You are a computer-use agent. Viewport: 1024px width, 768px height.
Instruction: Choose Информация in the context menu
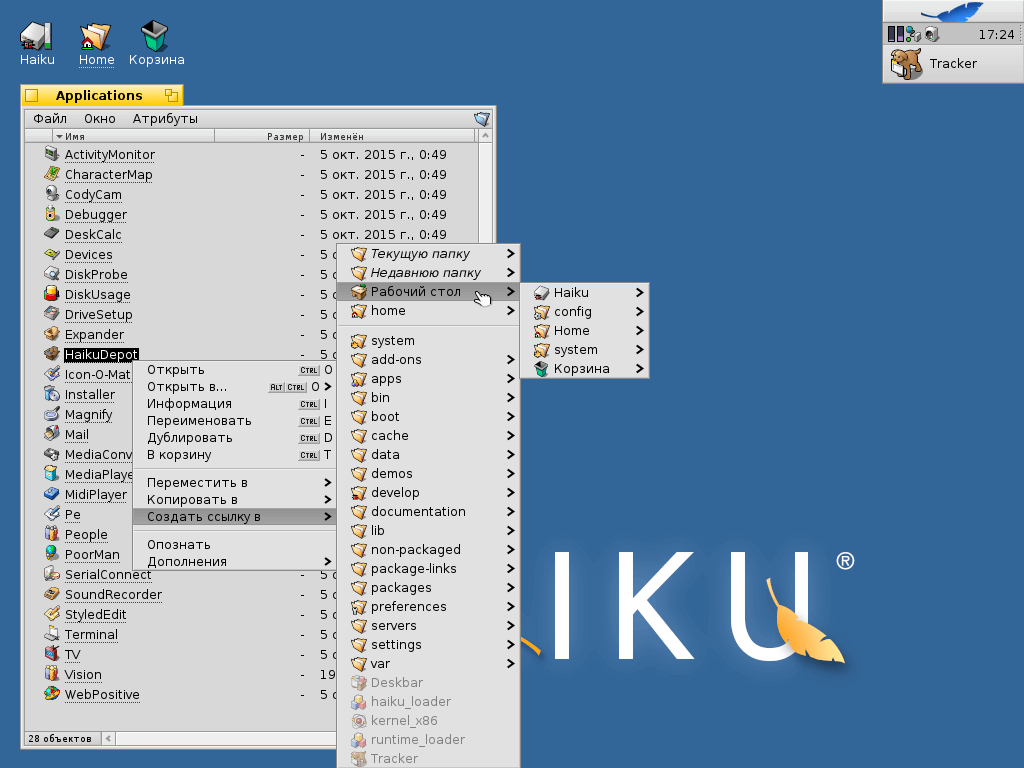pos(234,404)
